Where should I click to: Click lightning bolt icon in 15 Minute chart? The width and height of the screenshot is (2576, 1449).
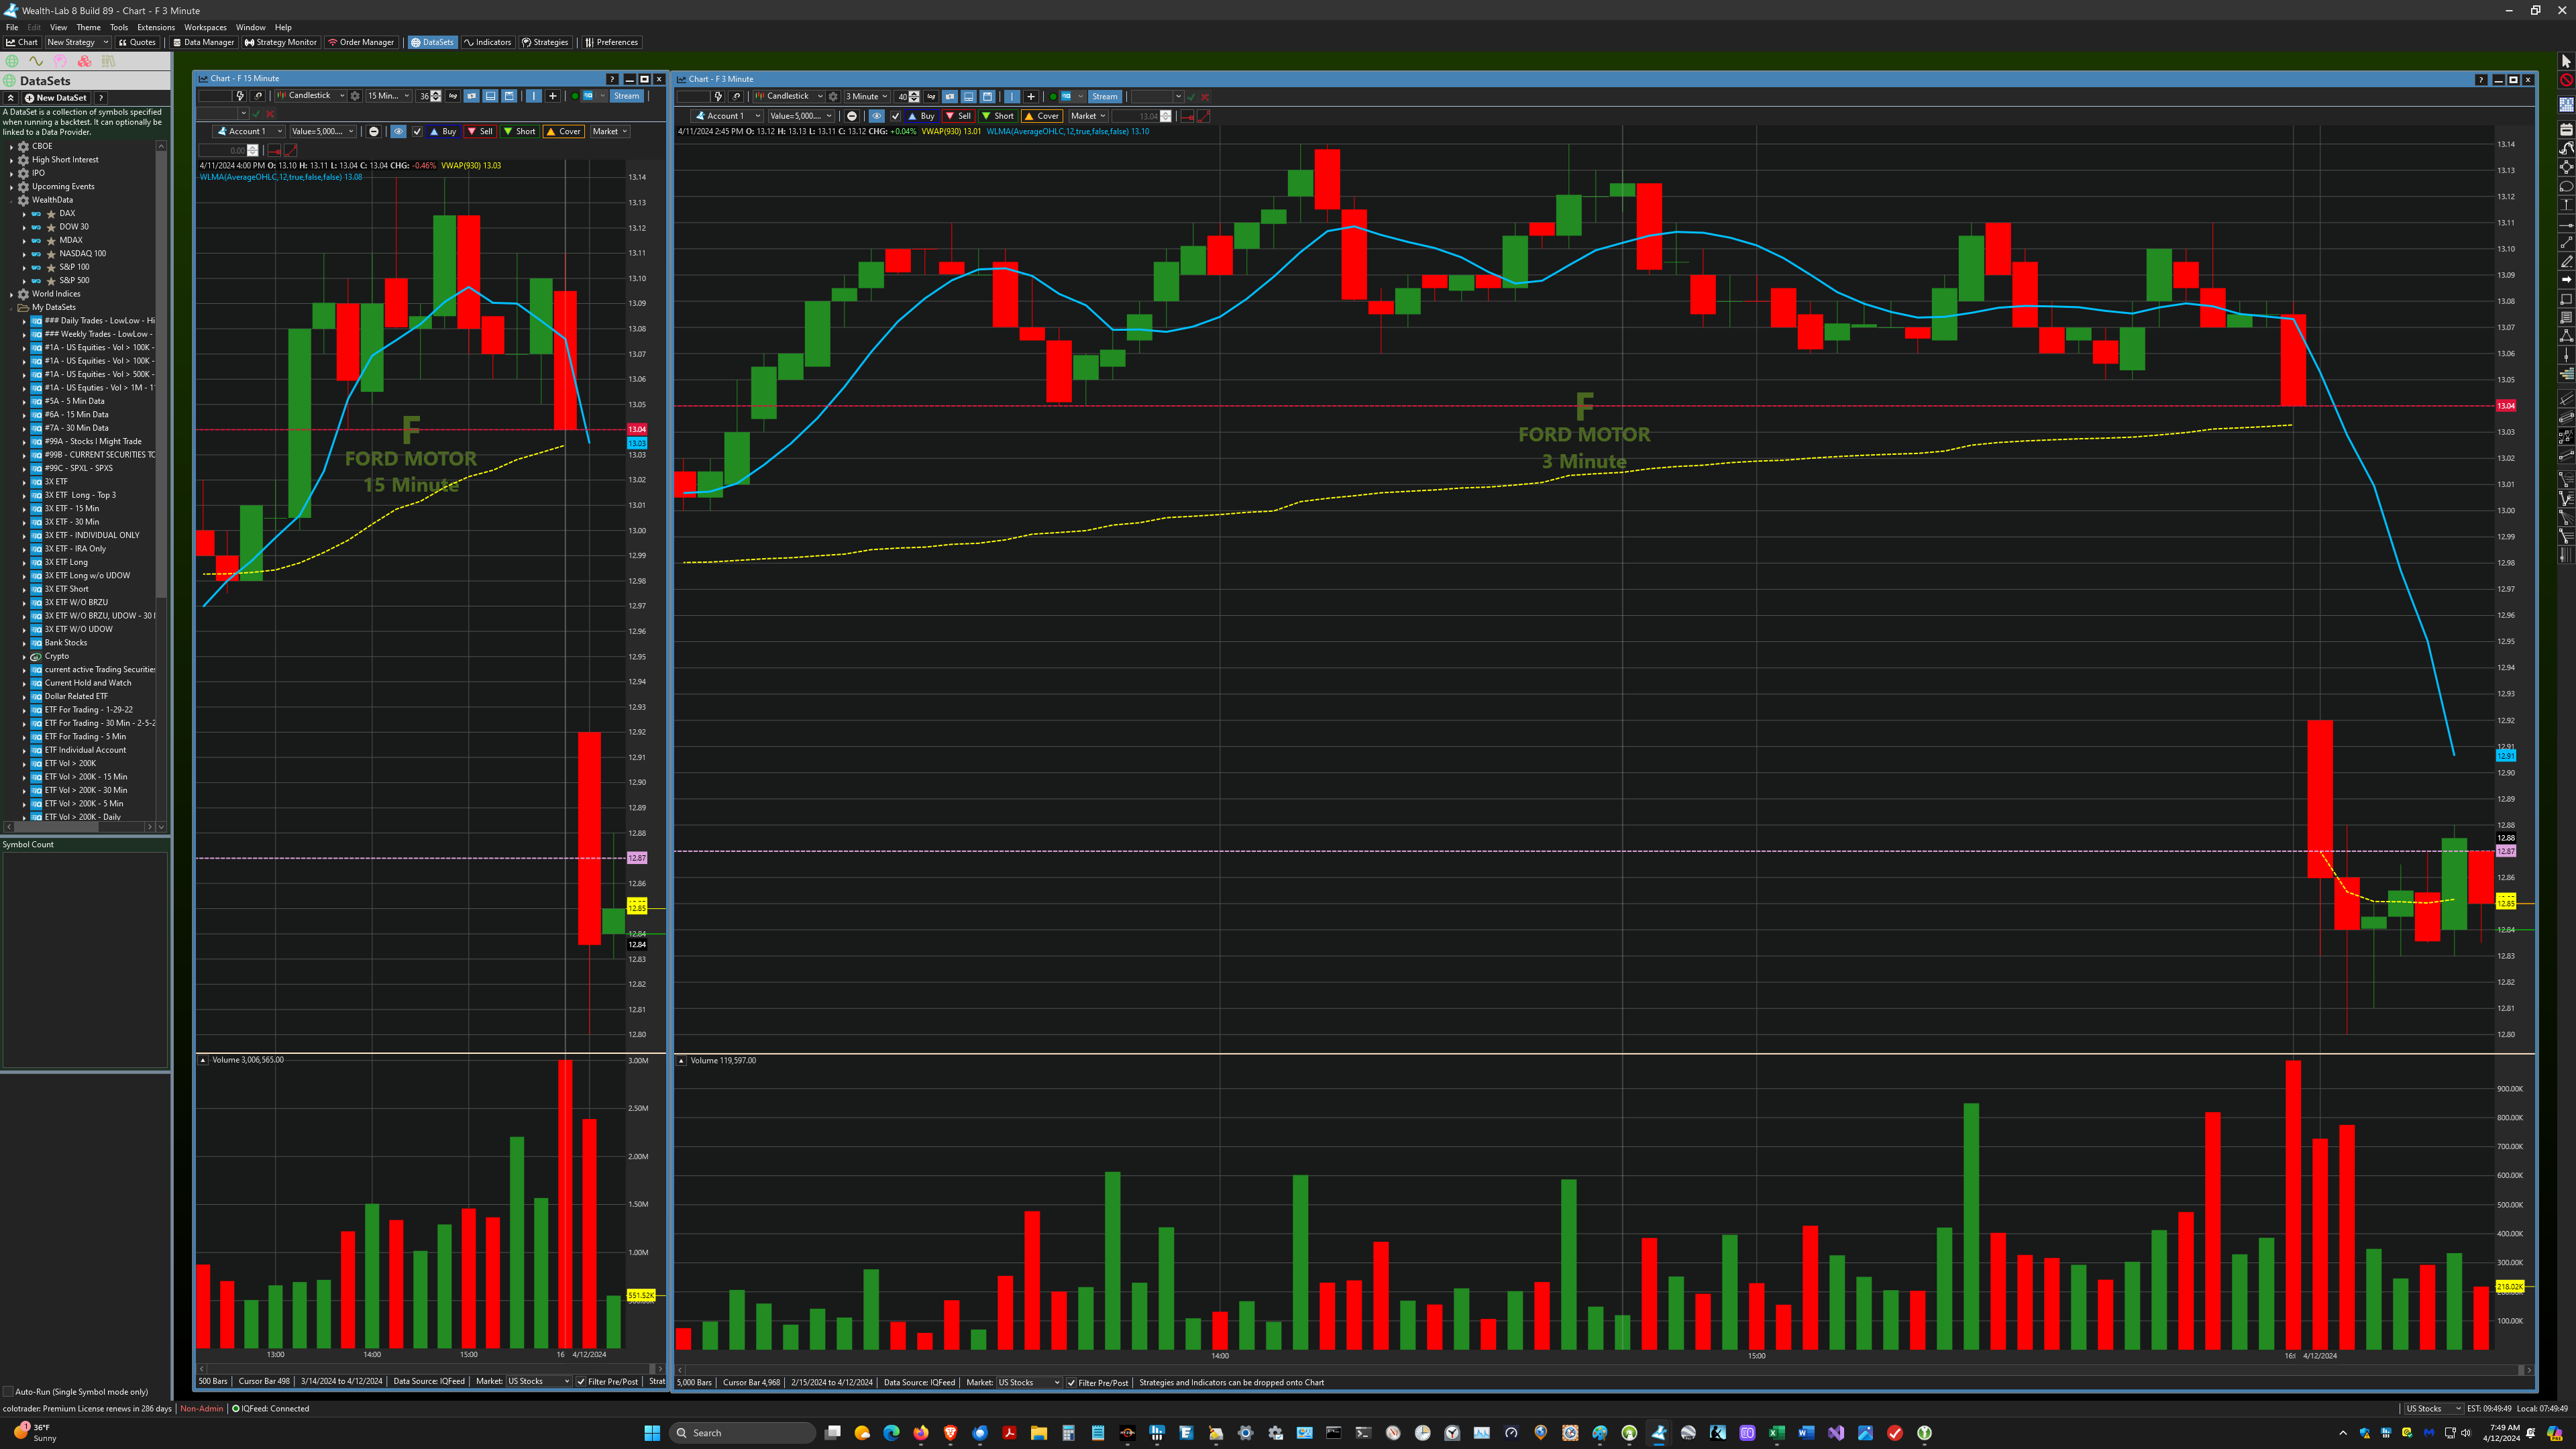[x=240, y=96]
